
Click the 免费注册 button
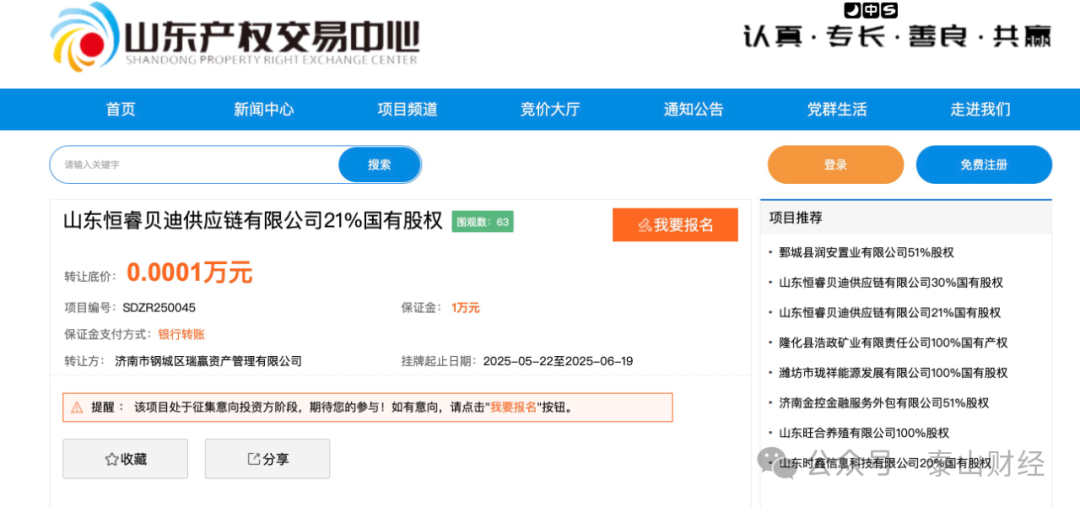tap(984, 165)
